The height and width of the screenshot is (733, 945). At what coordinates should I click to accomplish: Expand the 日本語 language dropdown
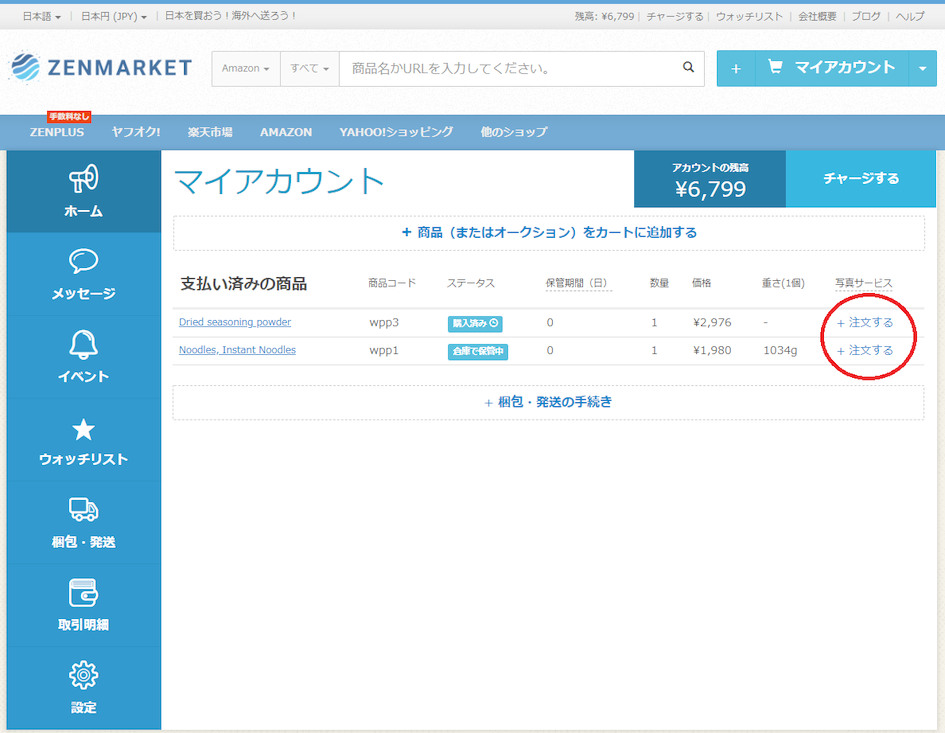pyautogui.click(x=42, y=17)
